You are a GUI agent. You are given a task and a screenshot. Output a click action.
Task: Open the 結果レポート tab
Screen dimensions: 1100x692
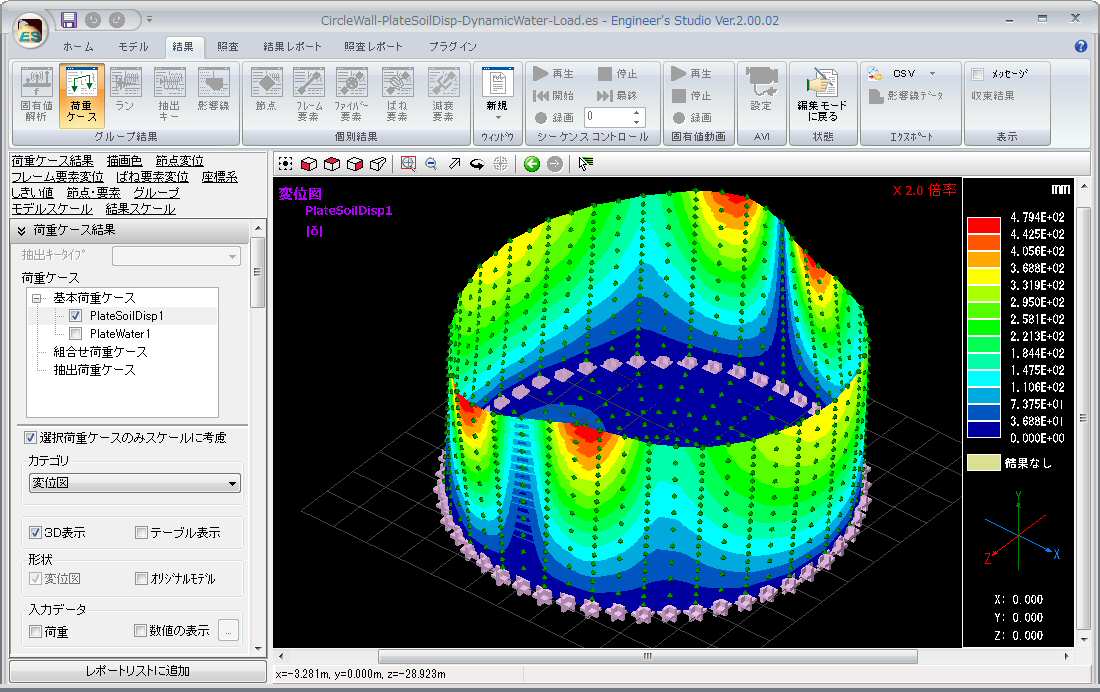coord(292,46)
